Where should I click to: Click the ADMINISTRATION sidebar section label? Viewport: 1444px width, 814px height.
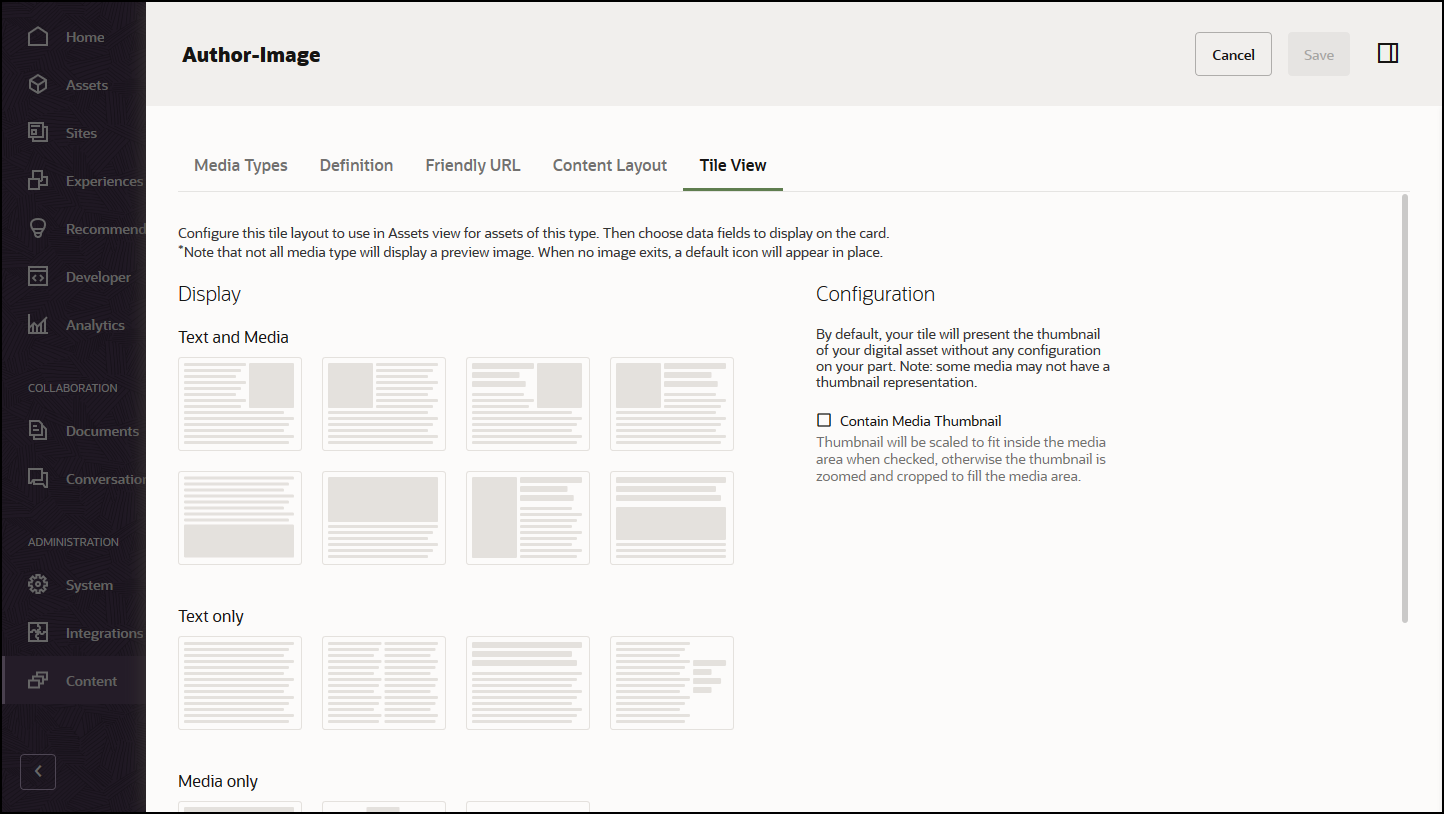pyautogui.click(x=73, y=542)
